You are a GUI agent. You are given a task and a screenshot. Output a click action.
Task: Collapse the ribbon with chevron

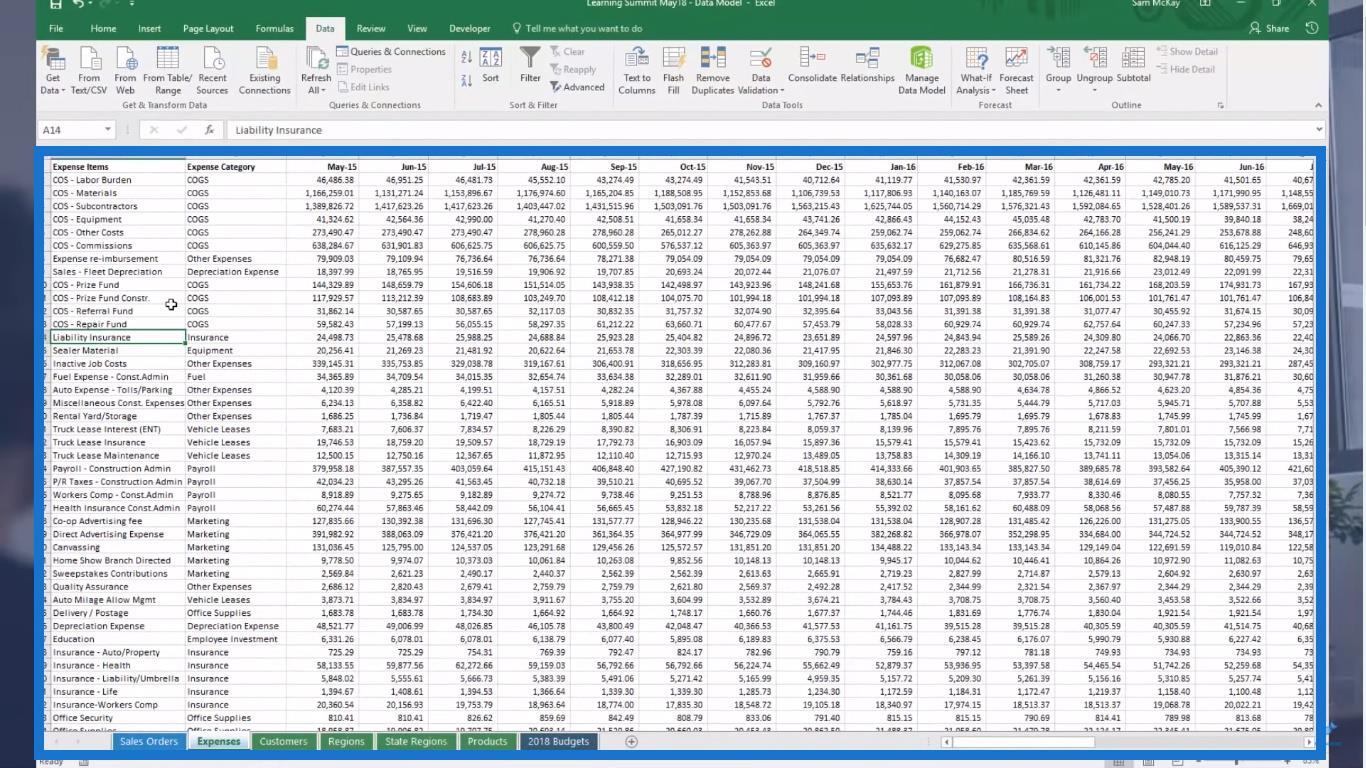[1318, 105]
